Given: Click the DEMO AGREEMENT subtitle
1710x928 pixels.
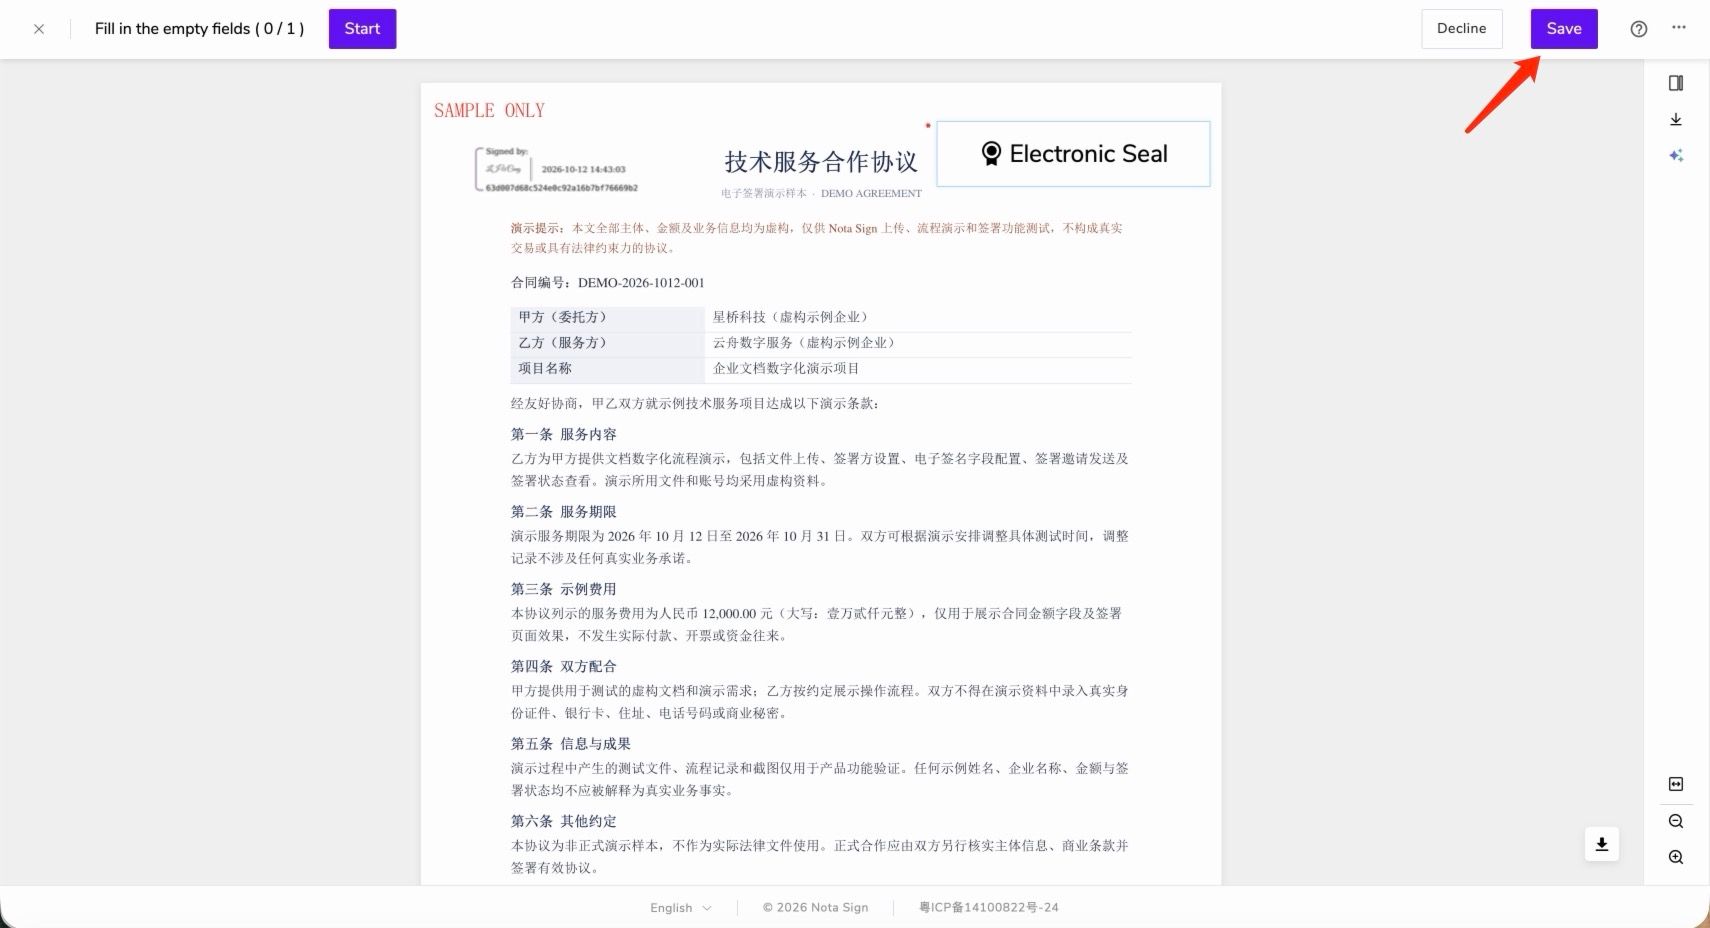Looking at the screenshot, I should (871, 193).
